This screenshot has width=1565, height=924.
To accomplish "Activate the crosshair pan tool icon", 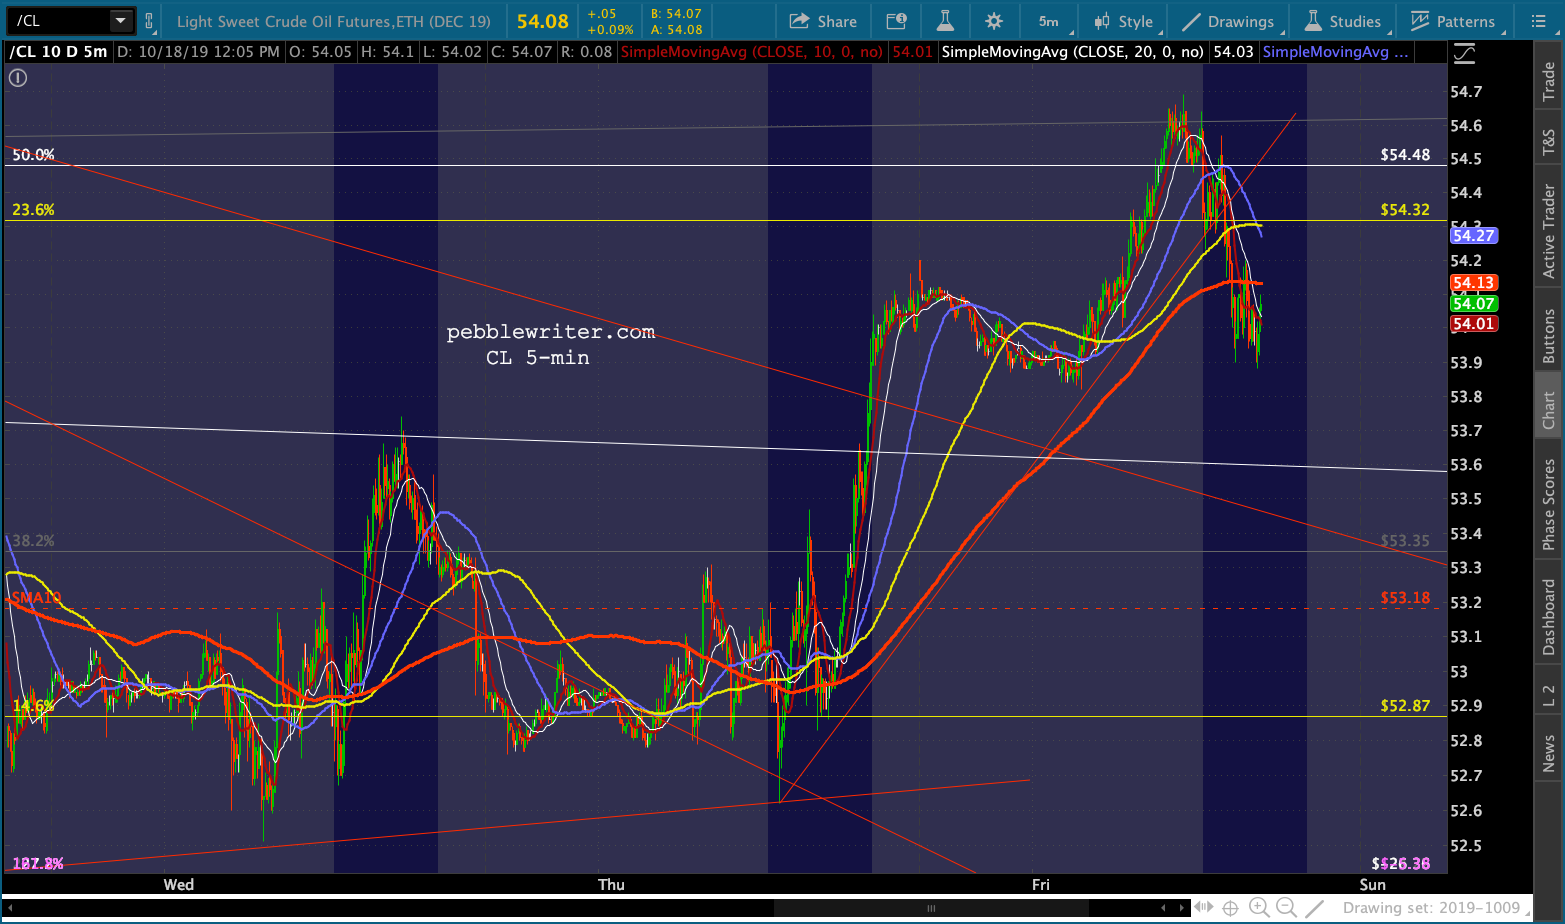I will coord(1230,908).
